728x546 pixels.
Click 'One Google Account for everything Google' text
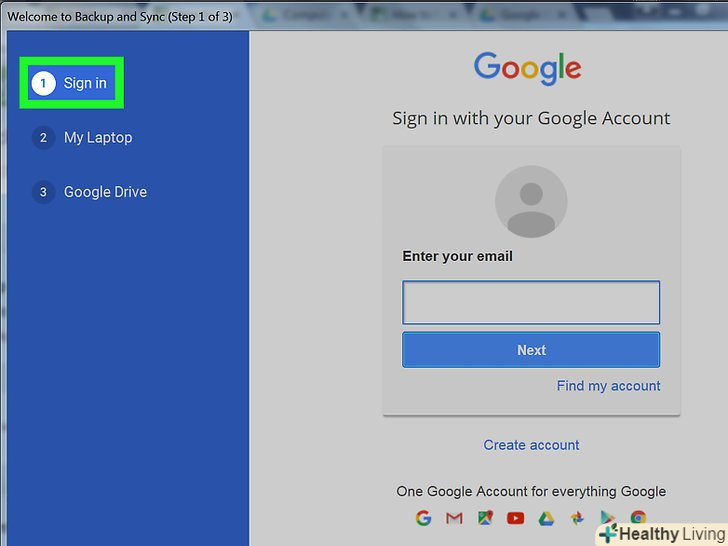click(x=531, y=492)
